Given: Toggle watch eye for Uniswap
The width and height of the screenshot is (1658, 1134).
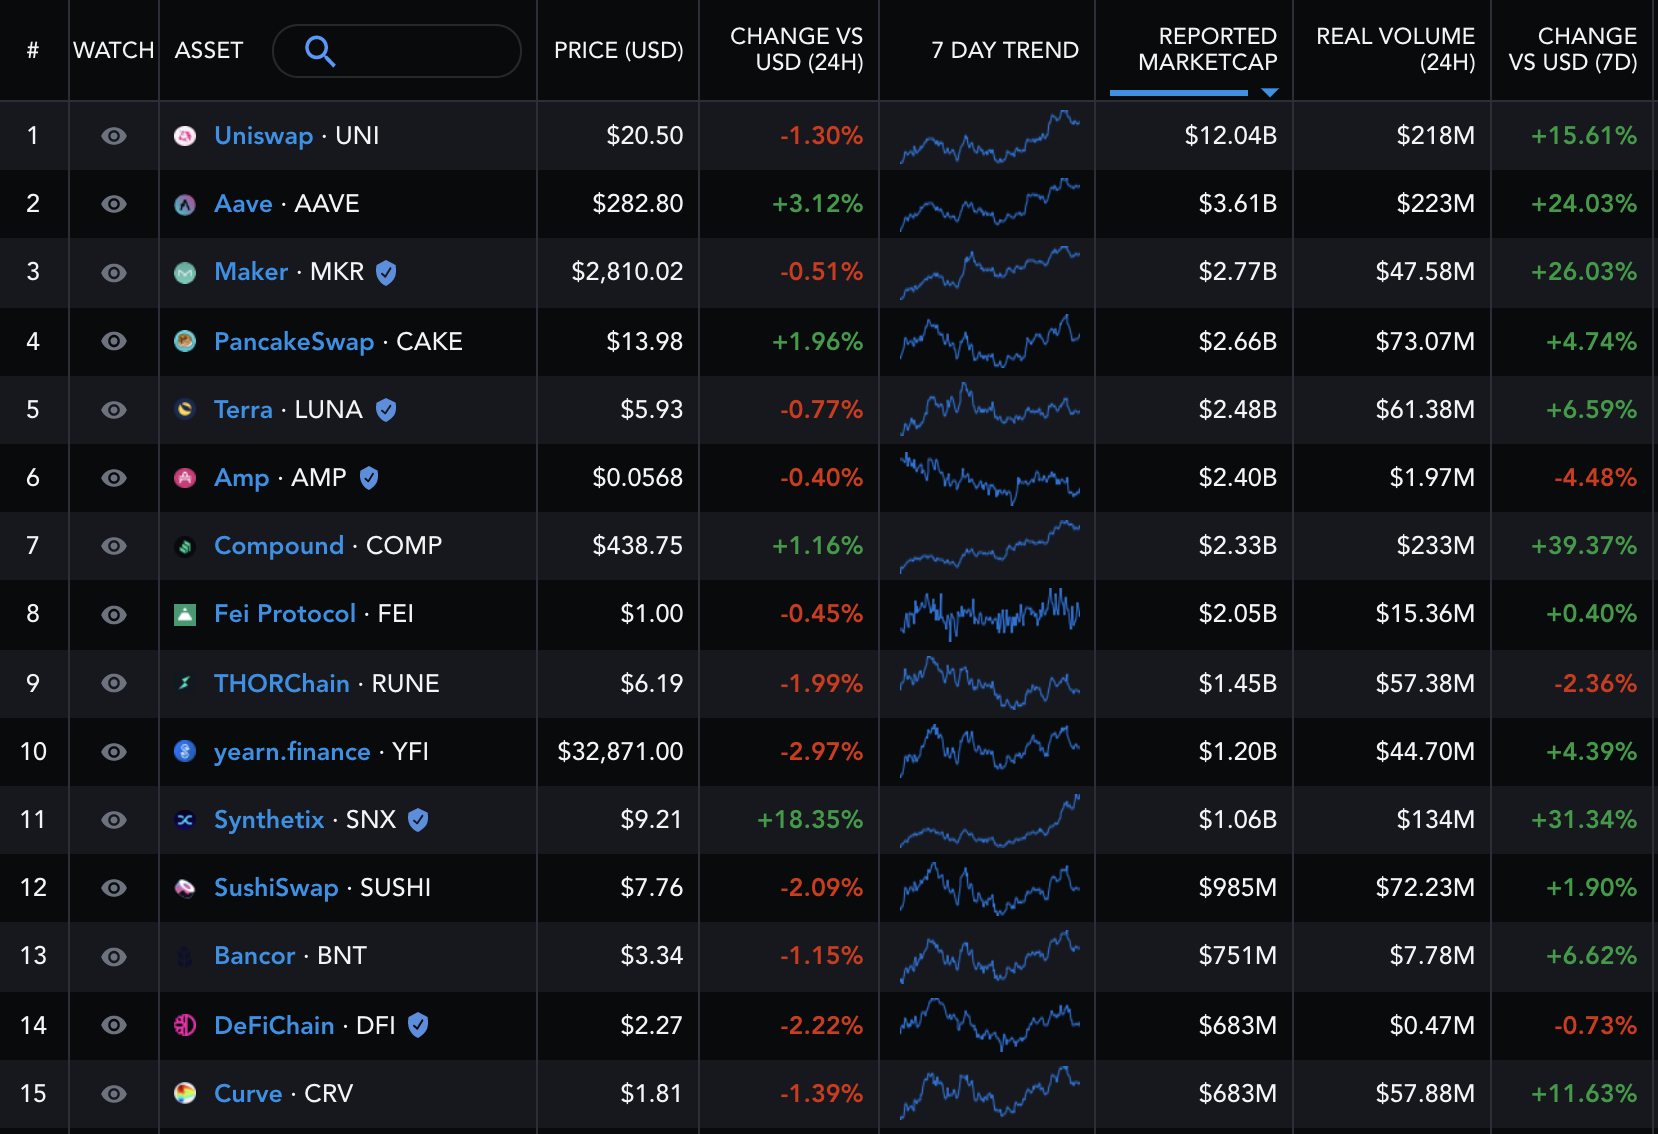Looking at the screenshot, I should click(x=114, y=136).
